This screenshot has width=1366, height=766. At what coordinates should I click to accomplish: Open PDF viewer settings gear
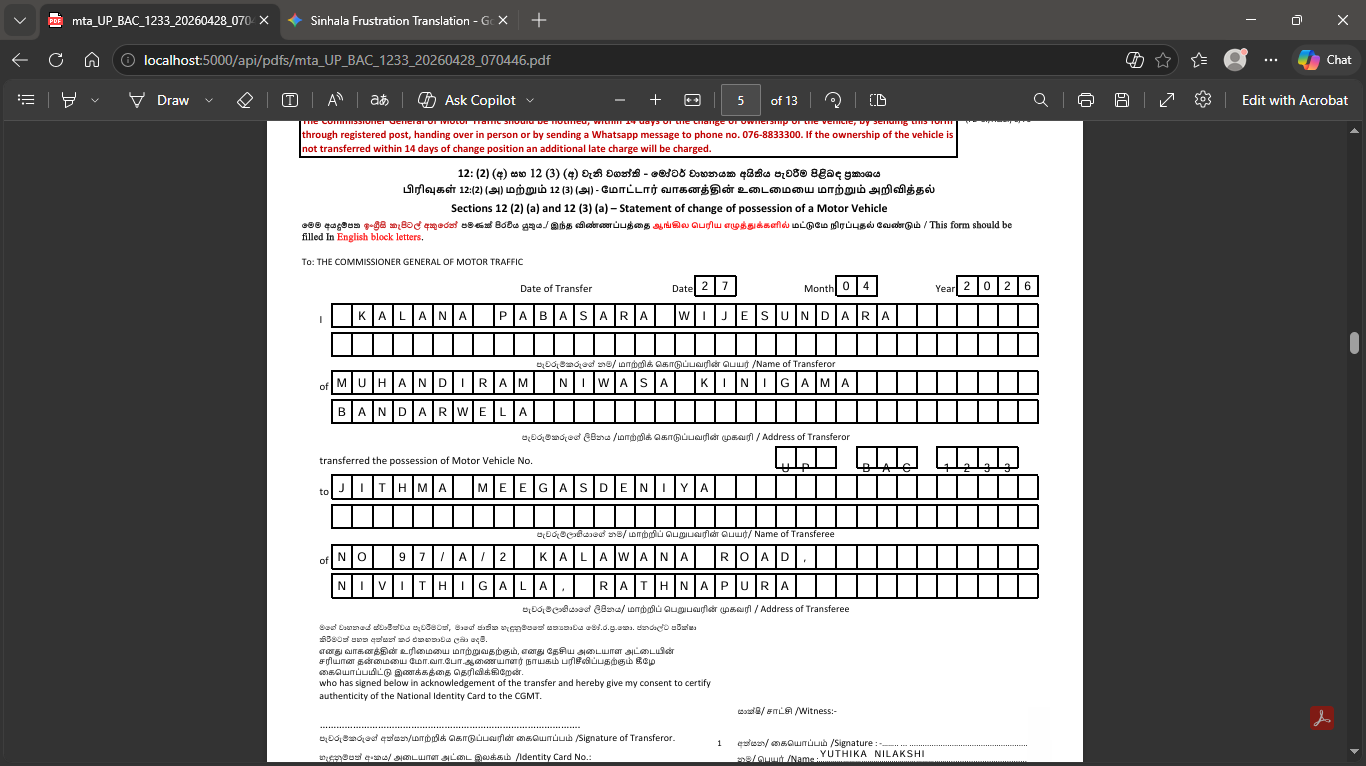(x=1203, y=100)
